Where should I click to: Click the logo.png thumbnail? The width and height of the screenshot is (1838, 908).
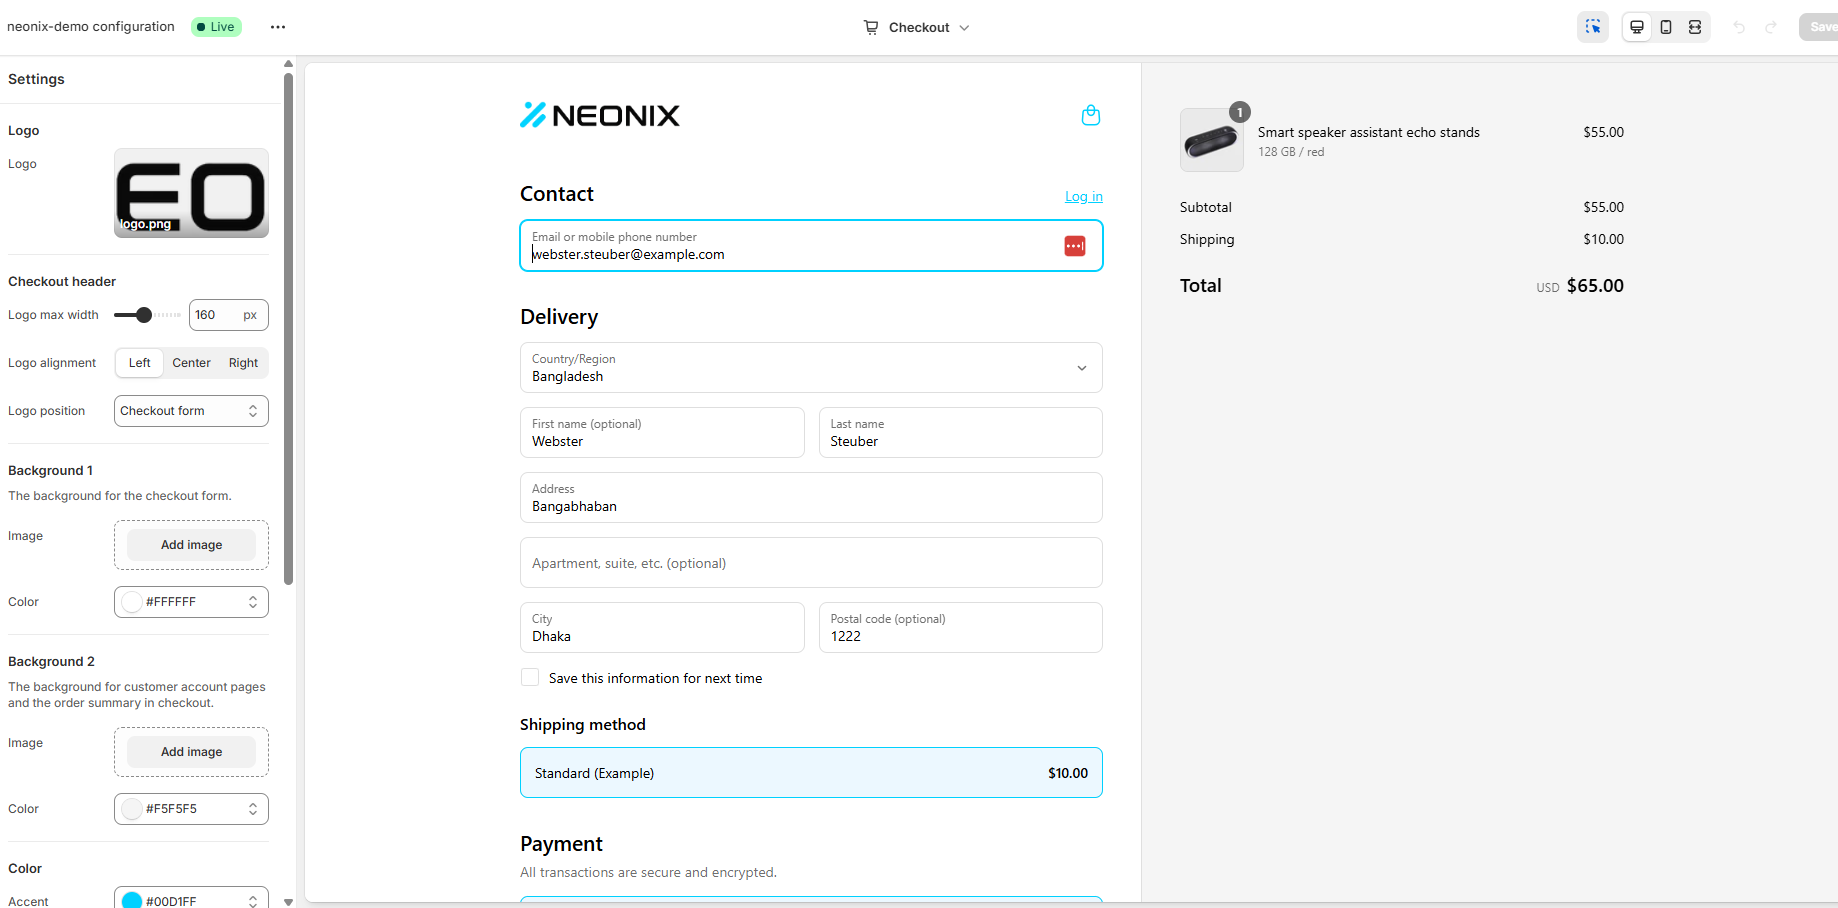[x=191, y=193]
